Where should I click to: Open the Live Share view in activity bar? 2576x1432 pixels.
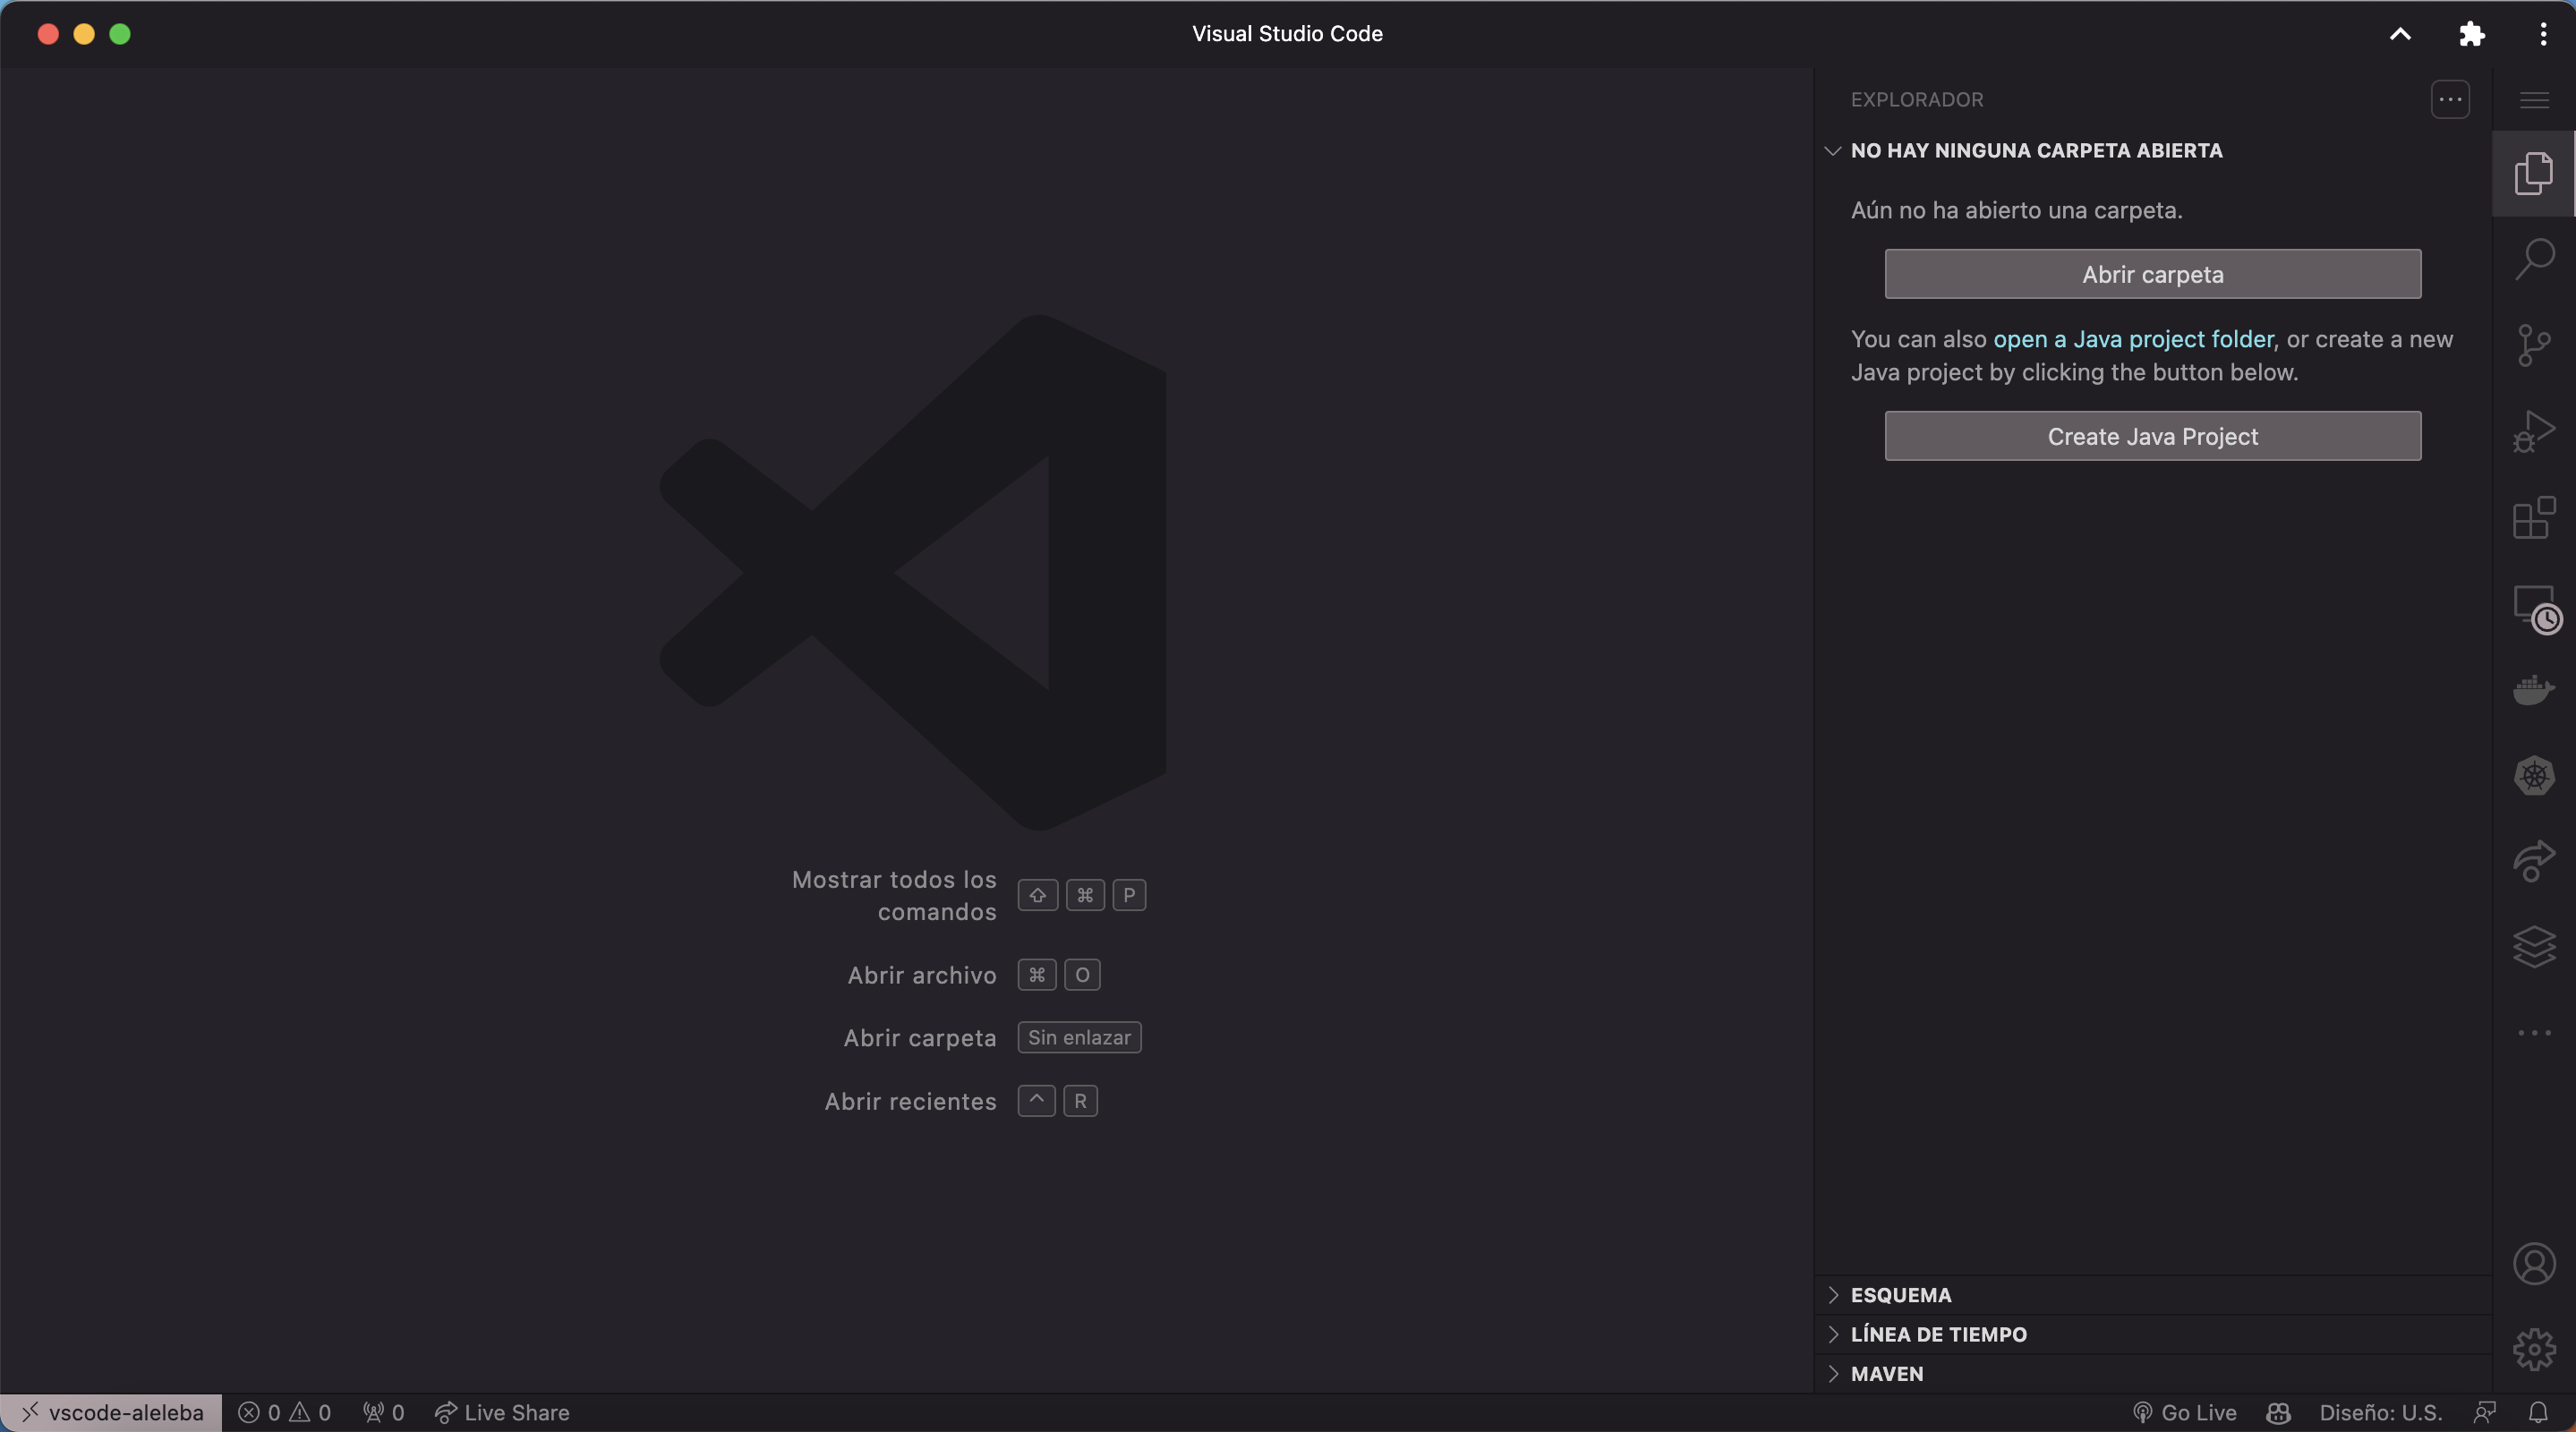click(2534, 861)
